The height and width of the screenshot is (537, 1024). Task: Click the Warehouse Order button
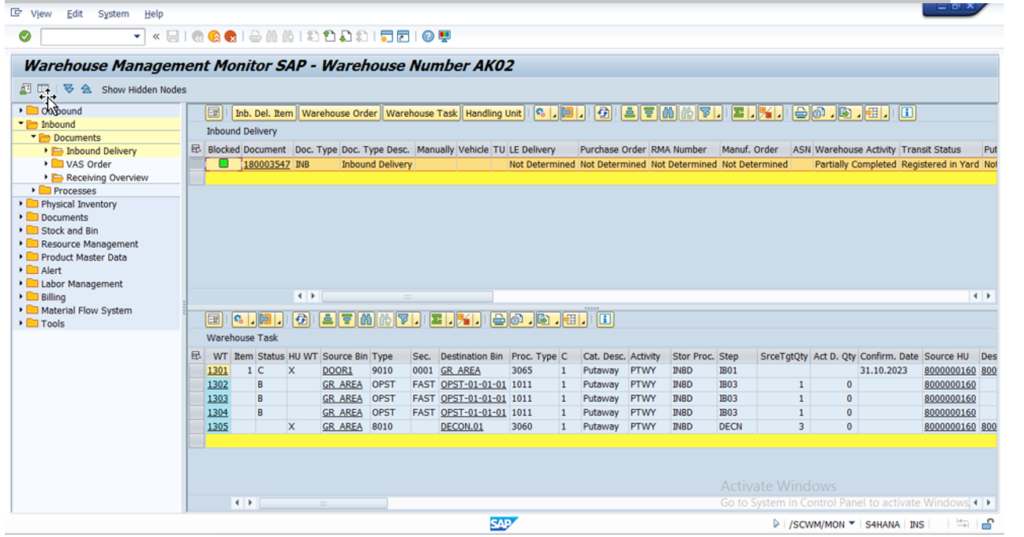339,113
